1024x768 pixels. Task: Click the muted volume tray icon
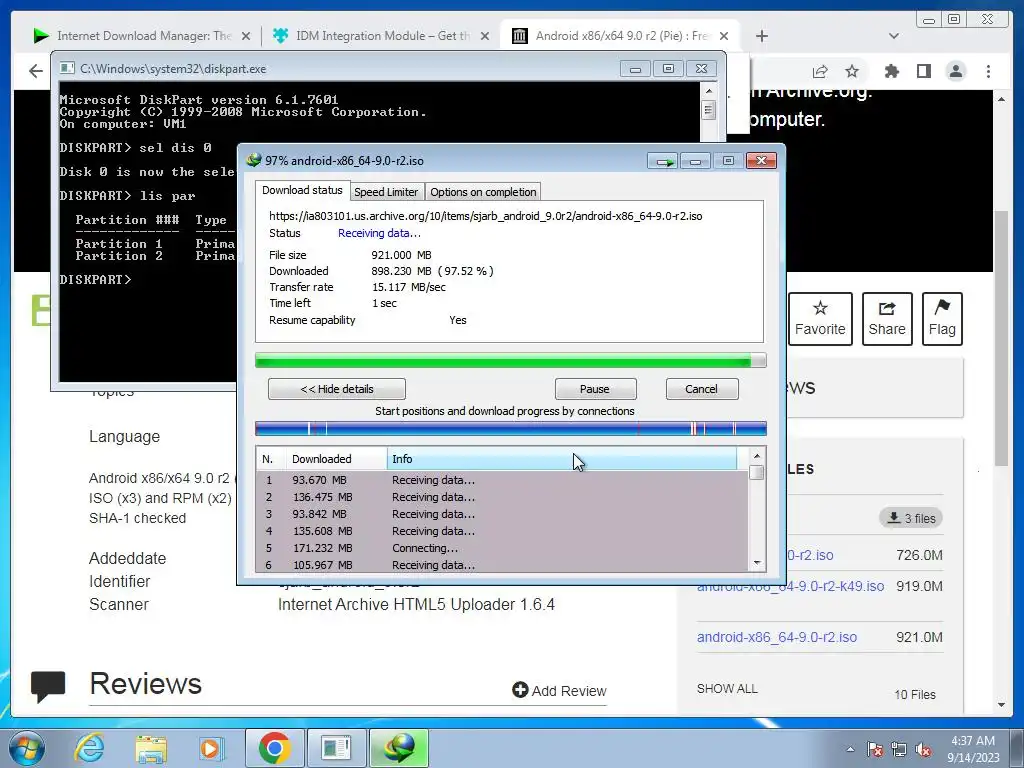coord(923,749)
